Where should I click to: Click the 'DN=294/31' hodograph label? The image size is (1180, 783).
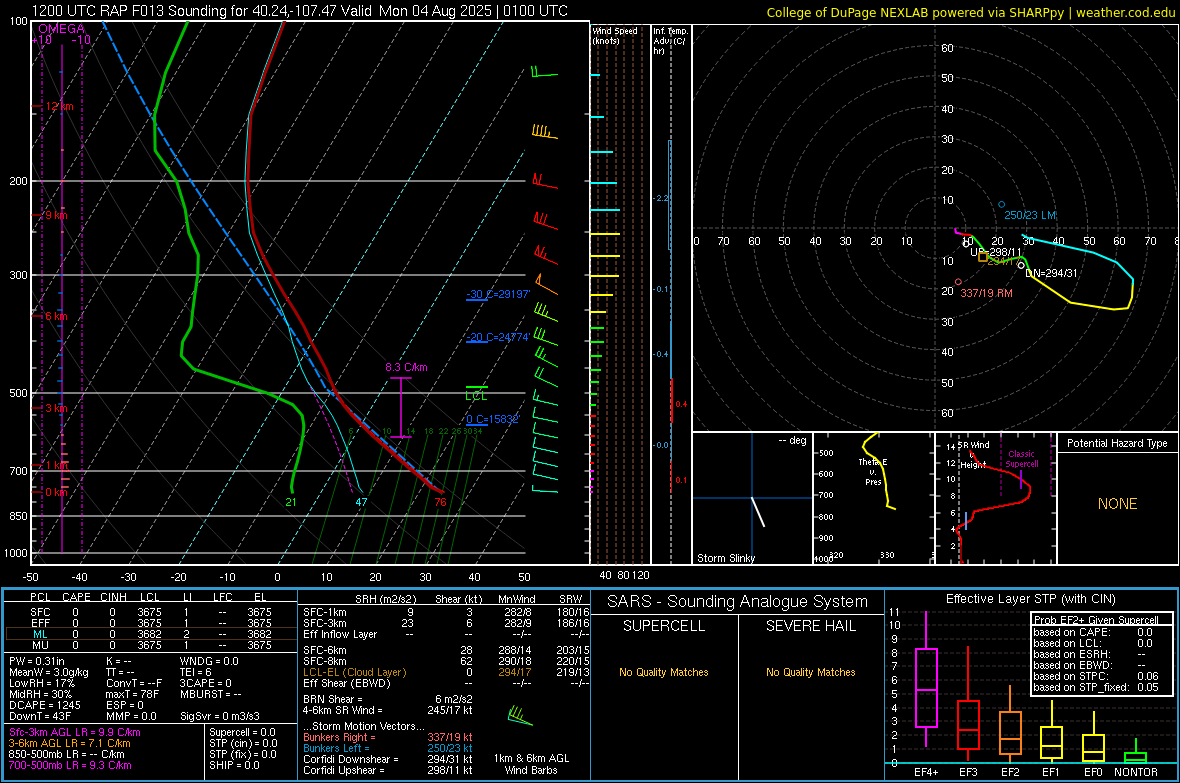point(1051,273)
